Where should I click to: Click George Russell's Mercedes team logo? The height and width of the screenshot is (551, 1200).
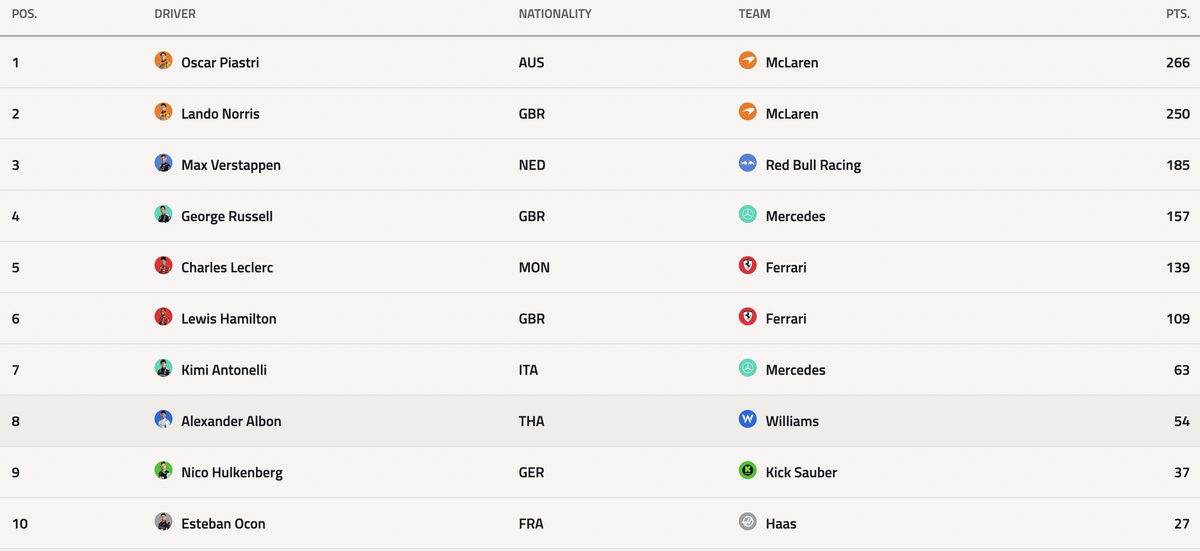click(x=747, y=215)
